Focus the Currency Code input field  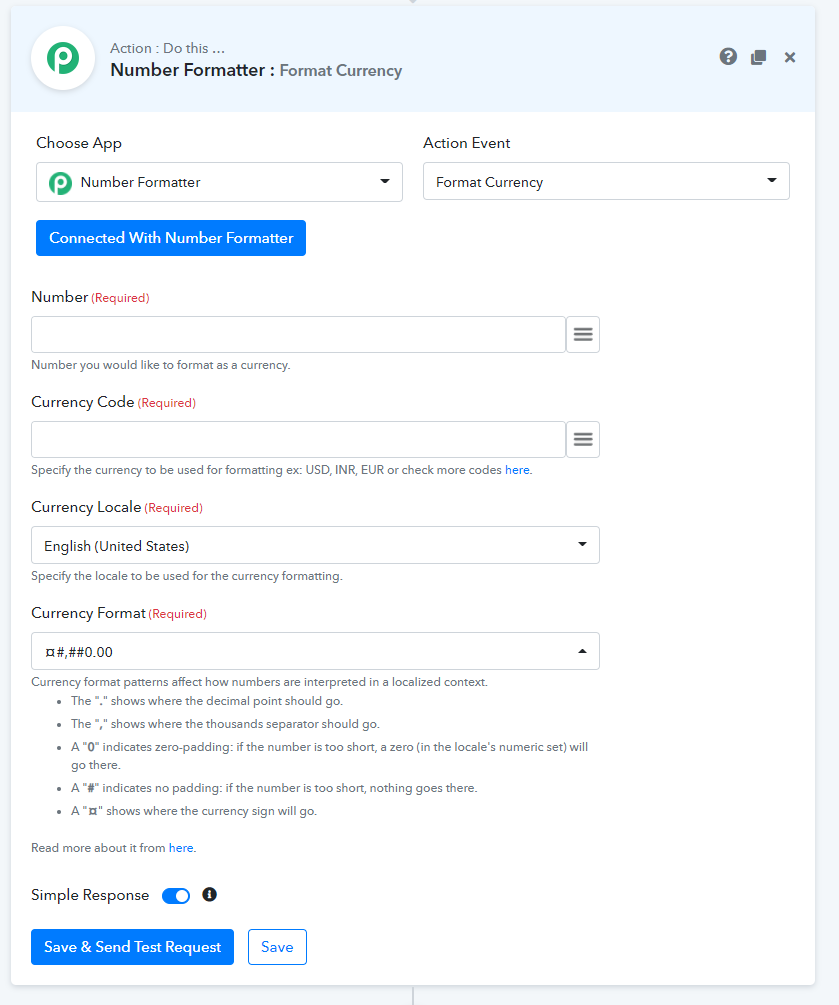tap(298, 439)
